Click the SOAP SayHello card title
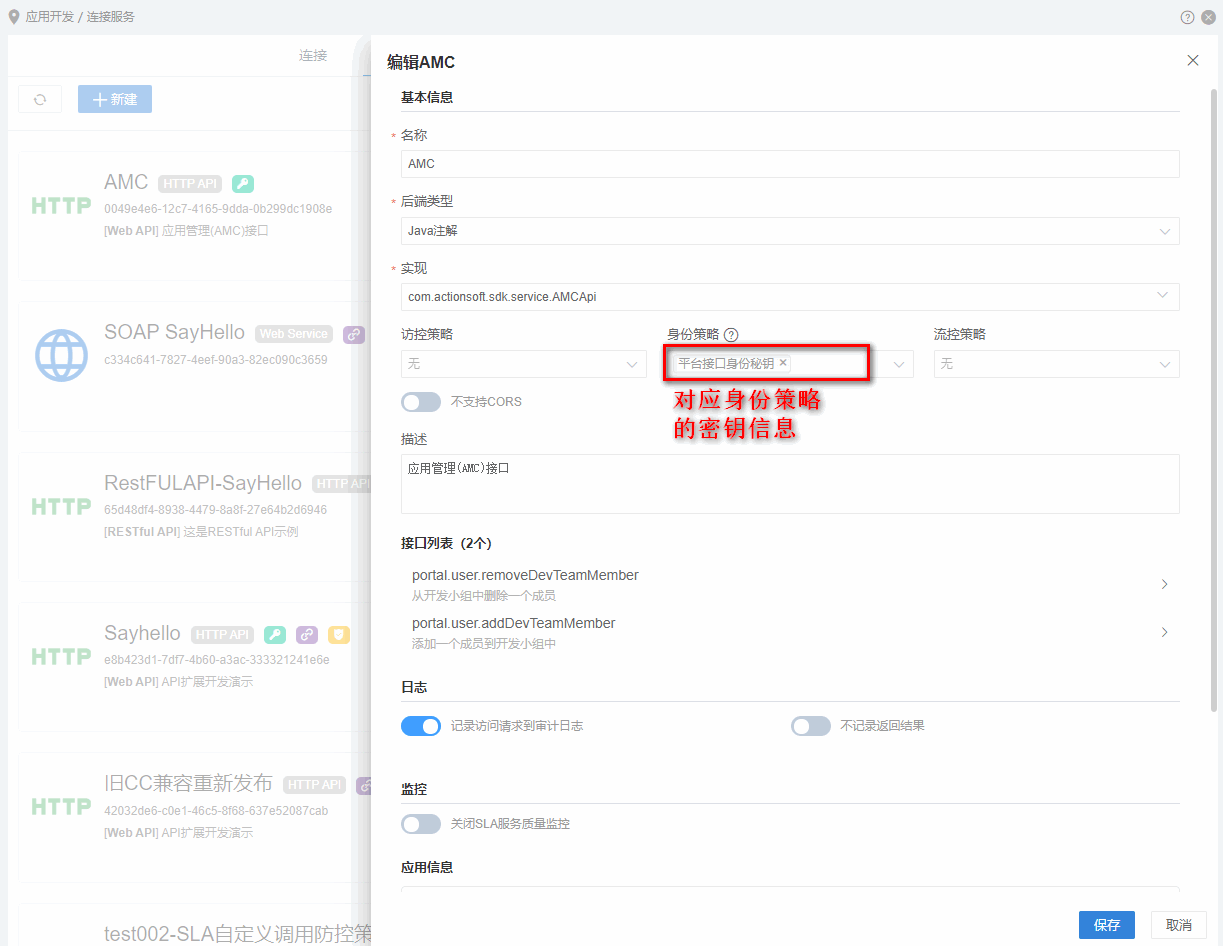This screenshot has height=946, width=1223. tap(174, 332)
